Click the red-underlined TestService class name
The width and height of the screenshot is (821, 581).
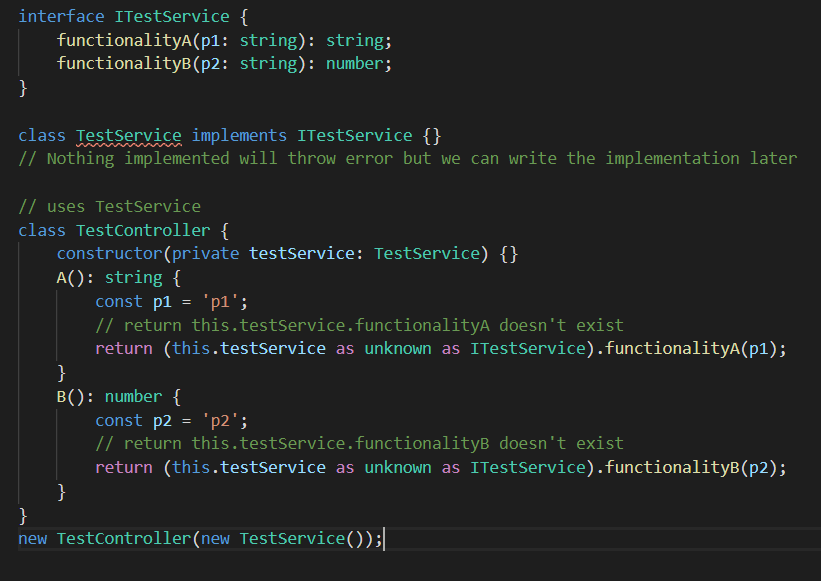tap(128, 134)
